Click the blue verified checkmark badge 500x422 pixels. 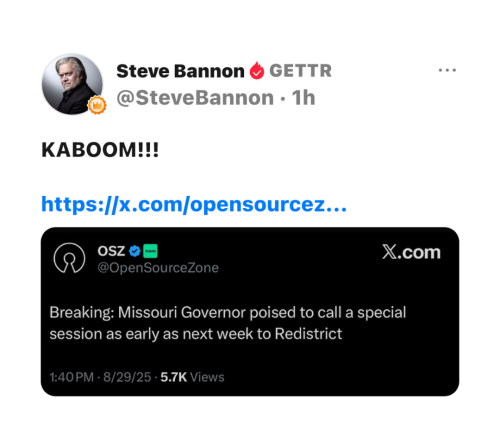(x=135, y=251)
